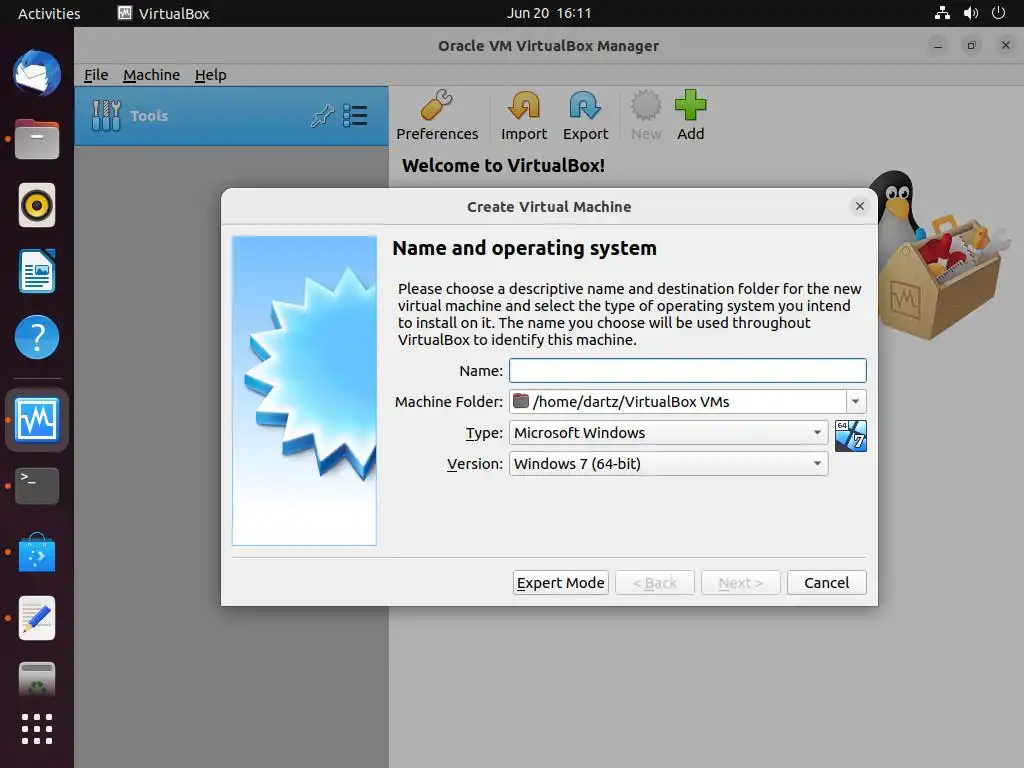Open Text Editor from the dock

tap(37, 618)
